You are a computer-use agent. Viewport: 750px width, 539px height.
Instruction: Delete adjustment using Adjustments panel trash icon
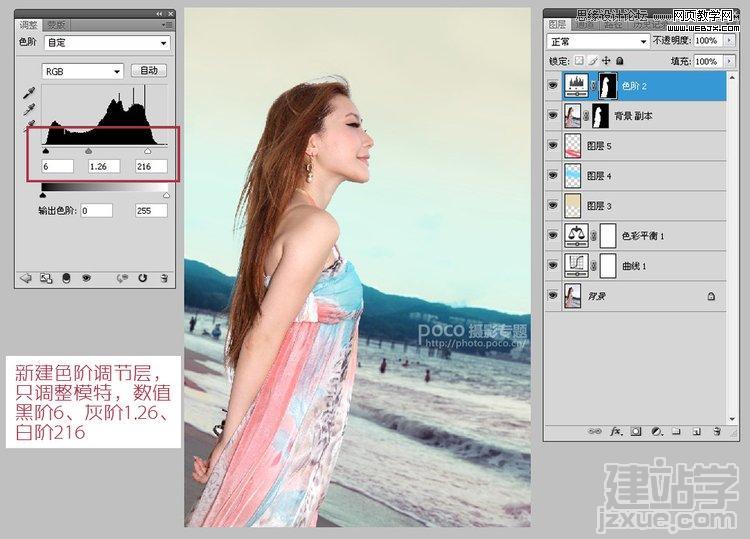(x=164, y=278)
